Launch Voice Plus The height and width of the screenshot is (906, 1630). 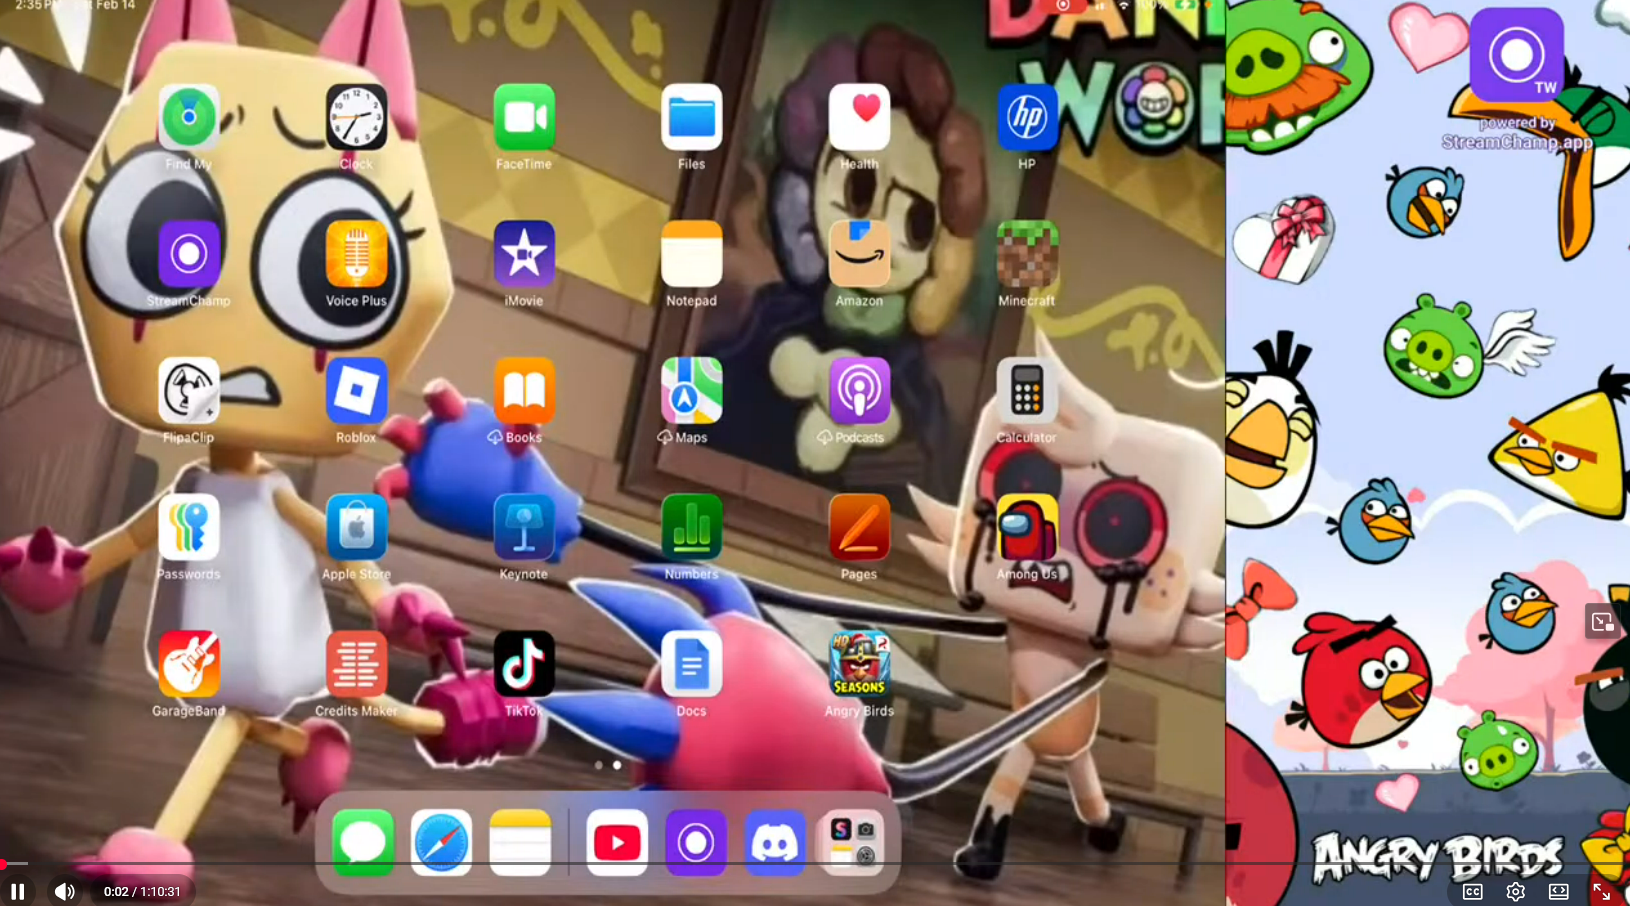[356, 254]
